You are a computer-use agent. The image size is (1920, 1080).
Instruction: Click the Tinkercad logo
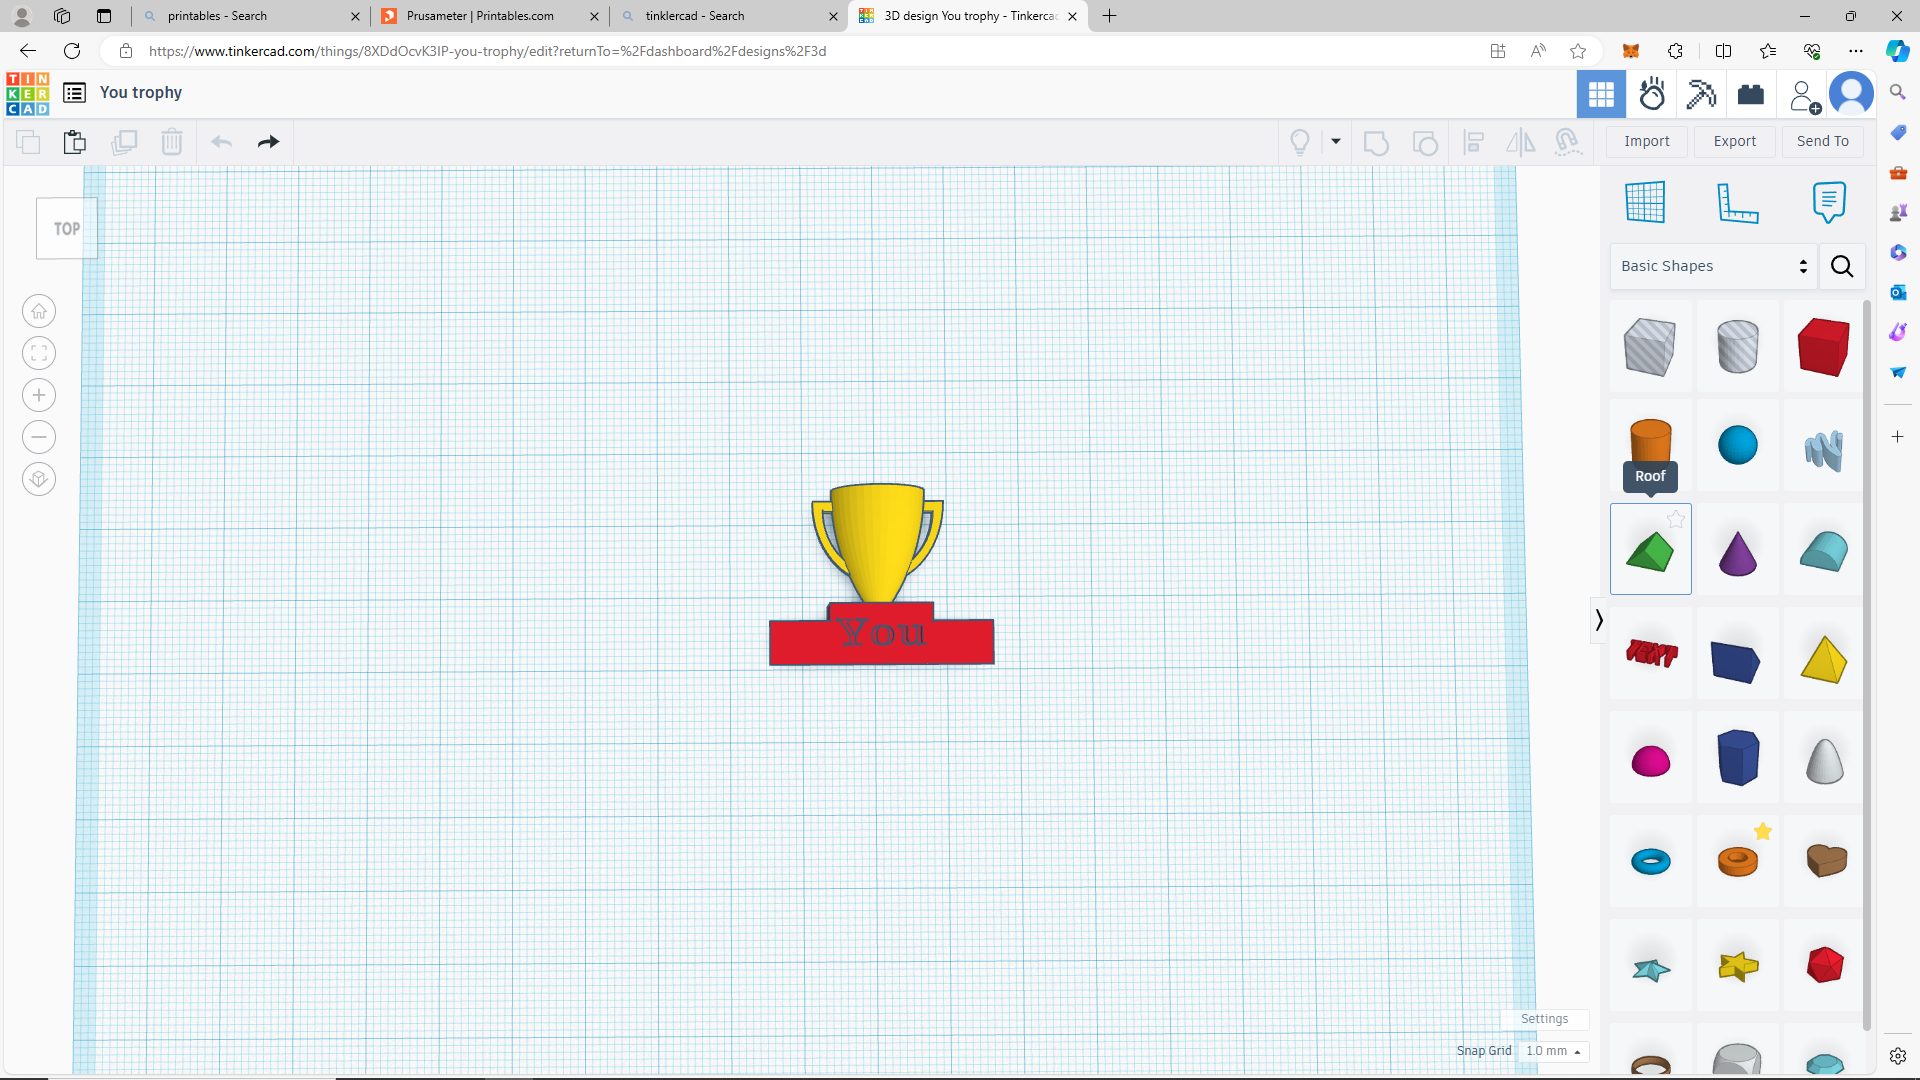(x=28, y=93)
